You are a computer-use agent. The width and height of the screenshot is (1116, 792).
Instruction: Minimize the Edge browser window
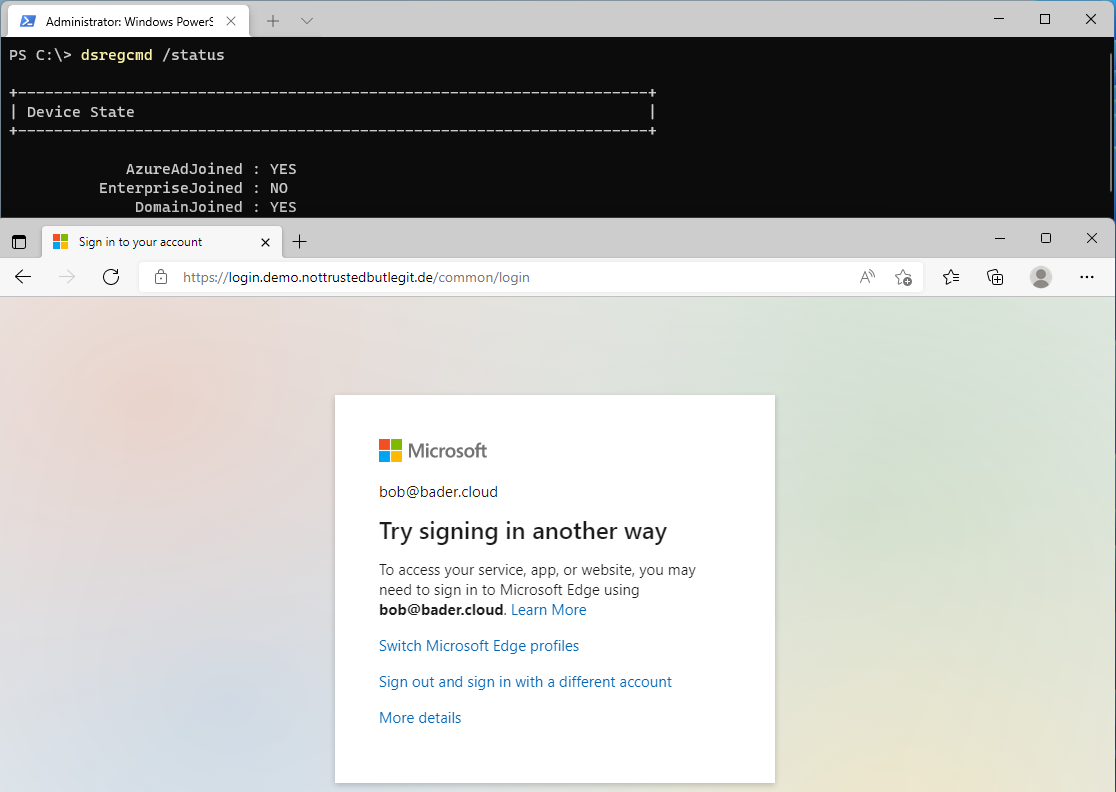[1000, 238]
